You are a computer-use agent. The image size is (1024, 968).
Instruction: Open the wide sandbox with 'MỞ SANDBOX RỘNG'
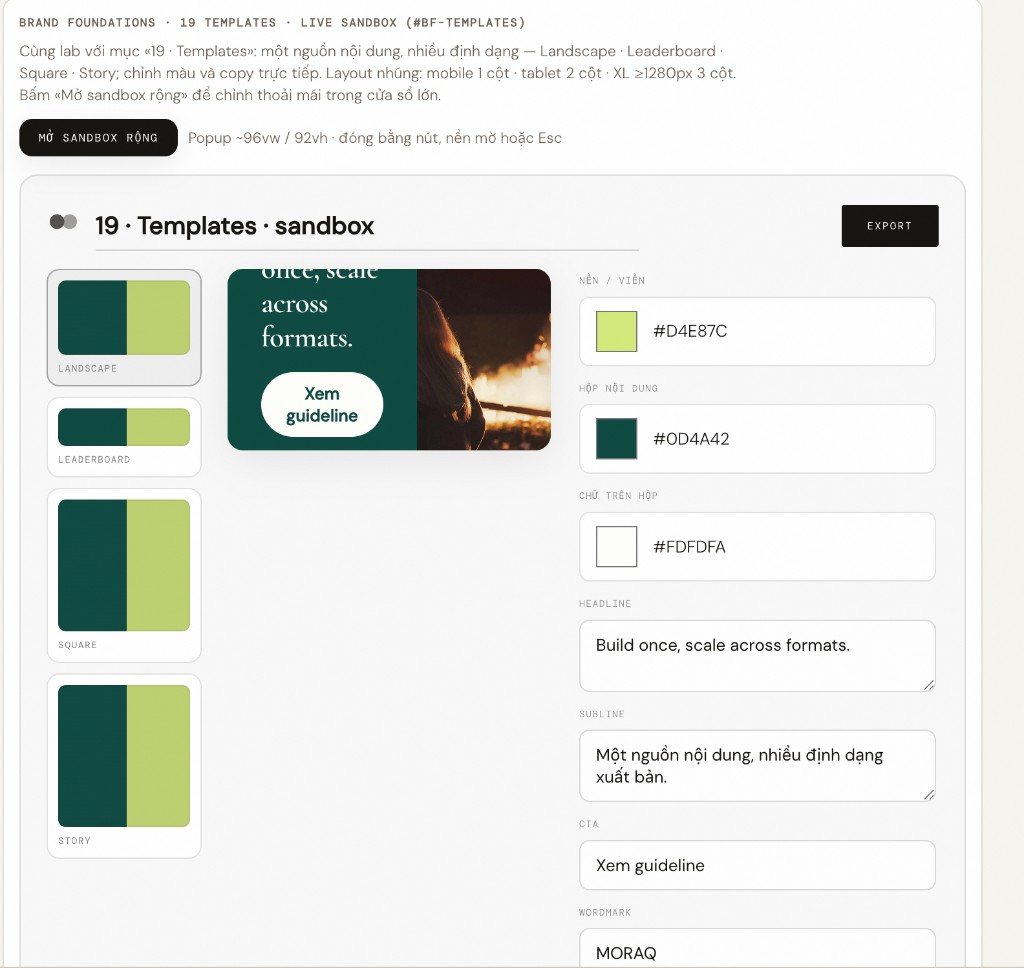click(x=99, y=138)
